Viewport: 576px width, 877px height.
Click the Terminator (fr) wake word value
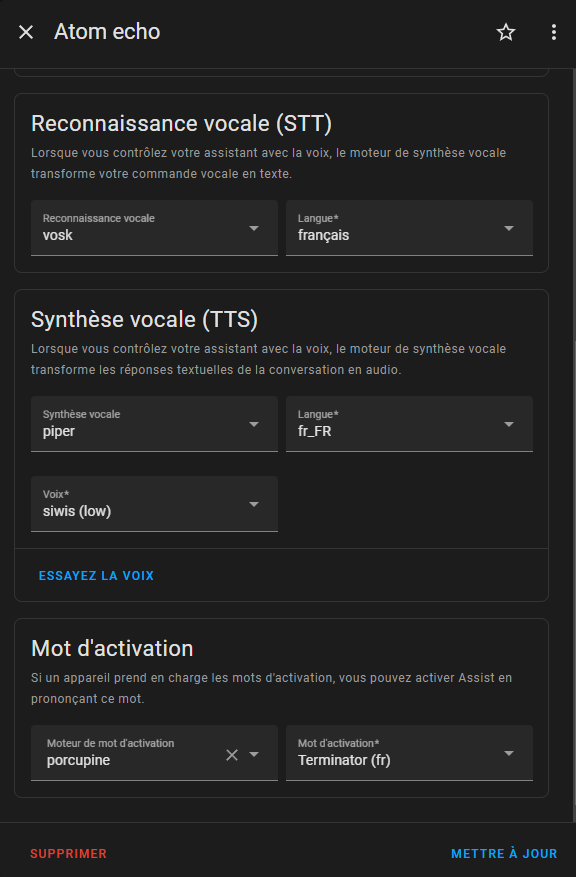point(344,760)
